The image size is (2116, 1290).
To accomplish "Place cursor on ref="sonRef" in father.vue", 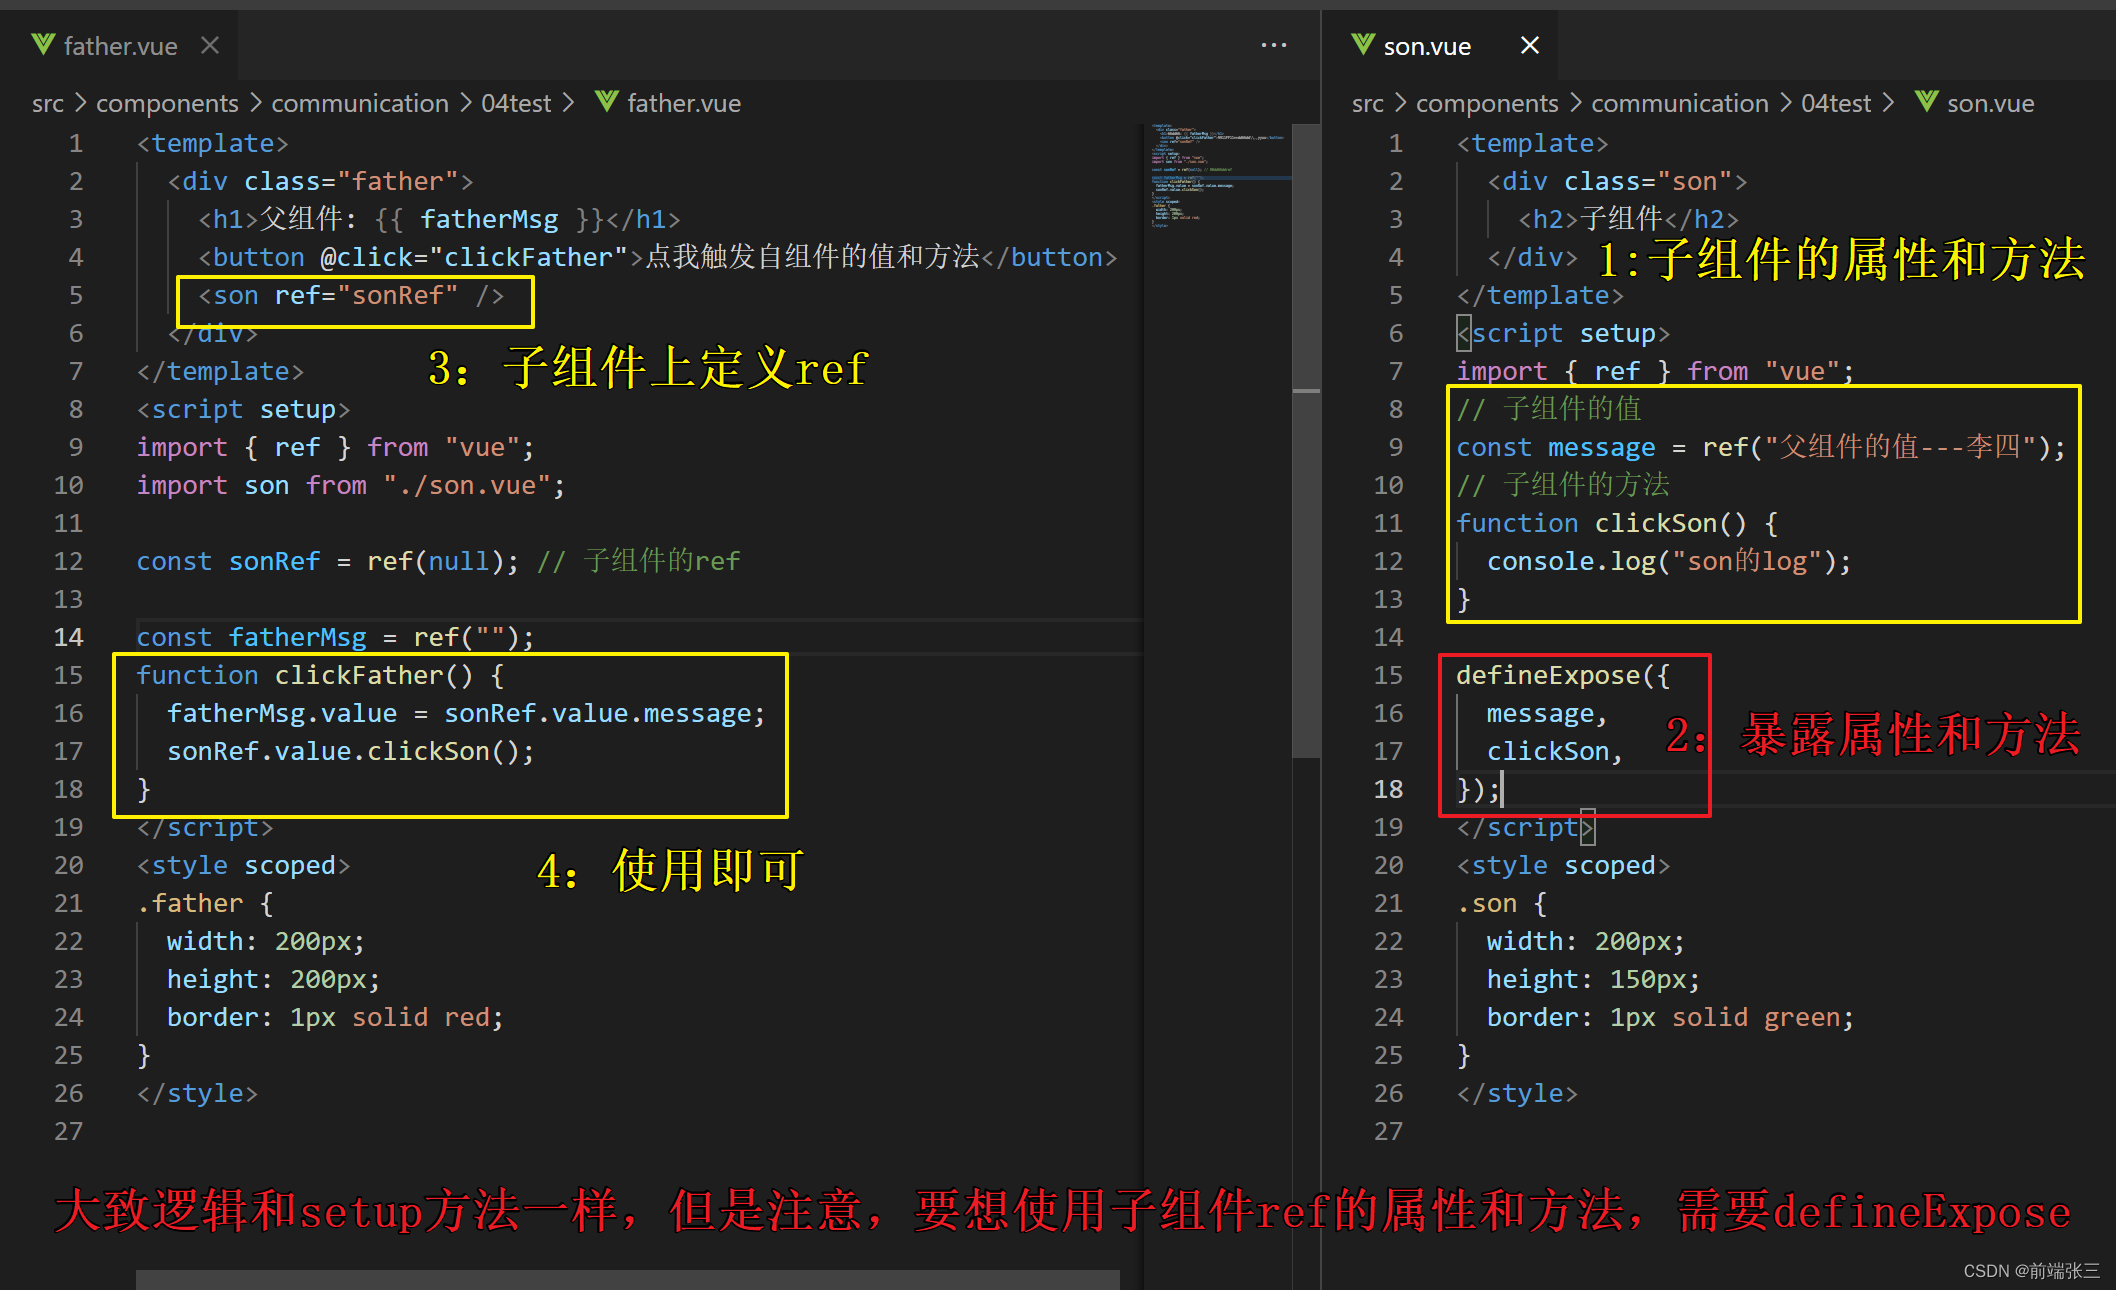I will tap(366, 295).
